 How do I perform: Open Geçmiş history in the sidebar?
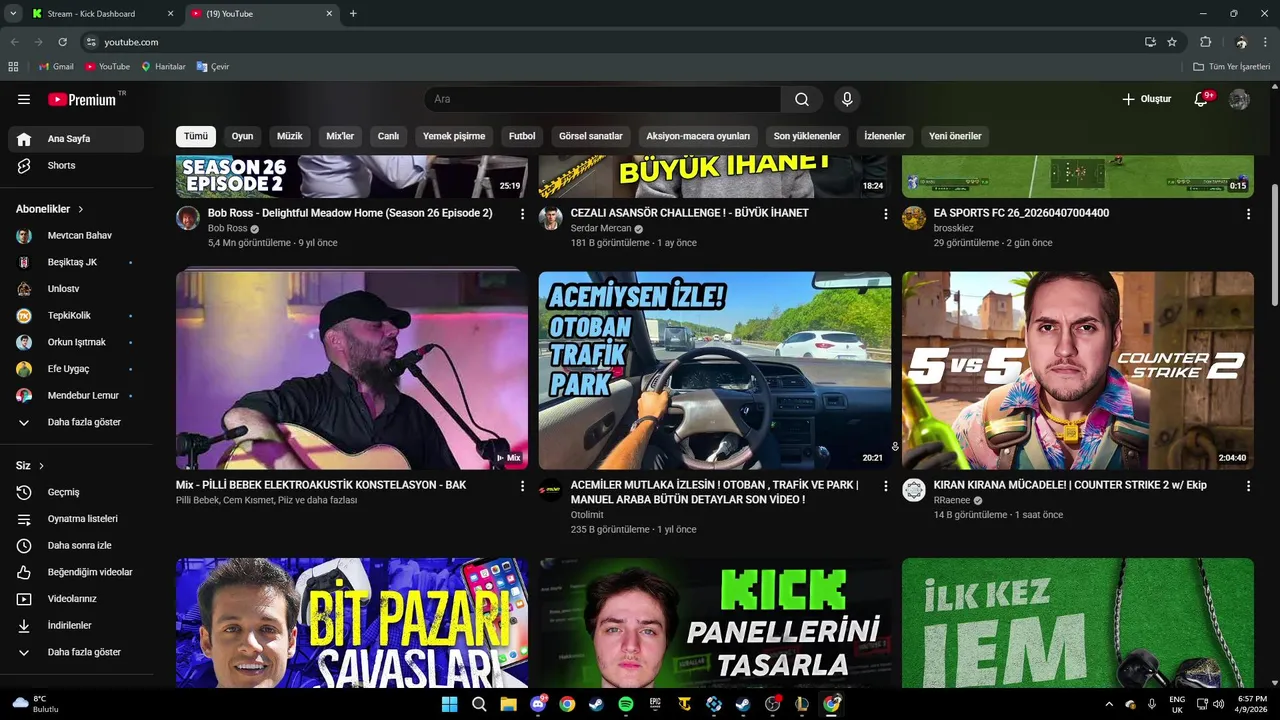point(76,492)
